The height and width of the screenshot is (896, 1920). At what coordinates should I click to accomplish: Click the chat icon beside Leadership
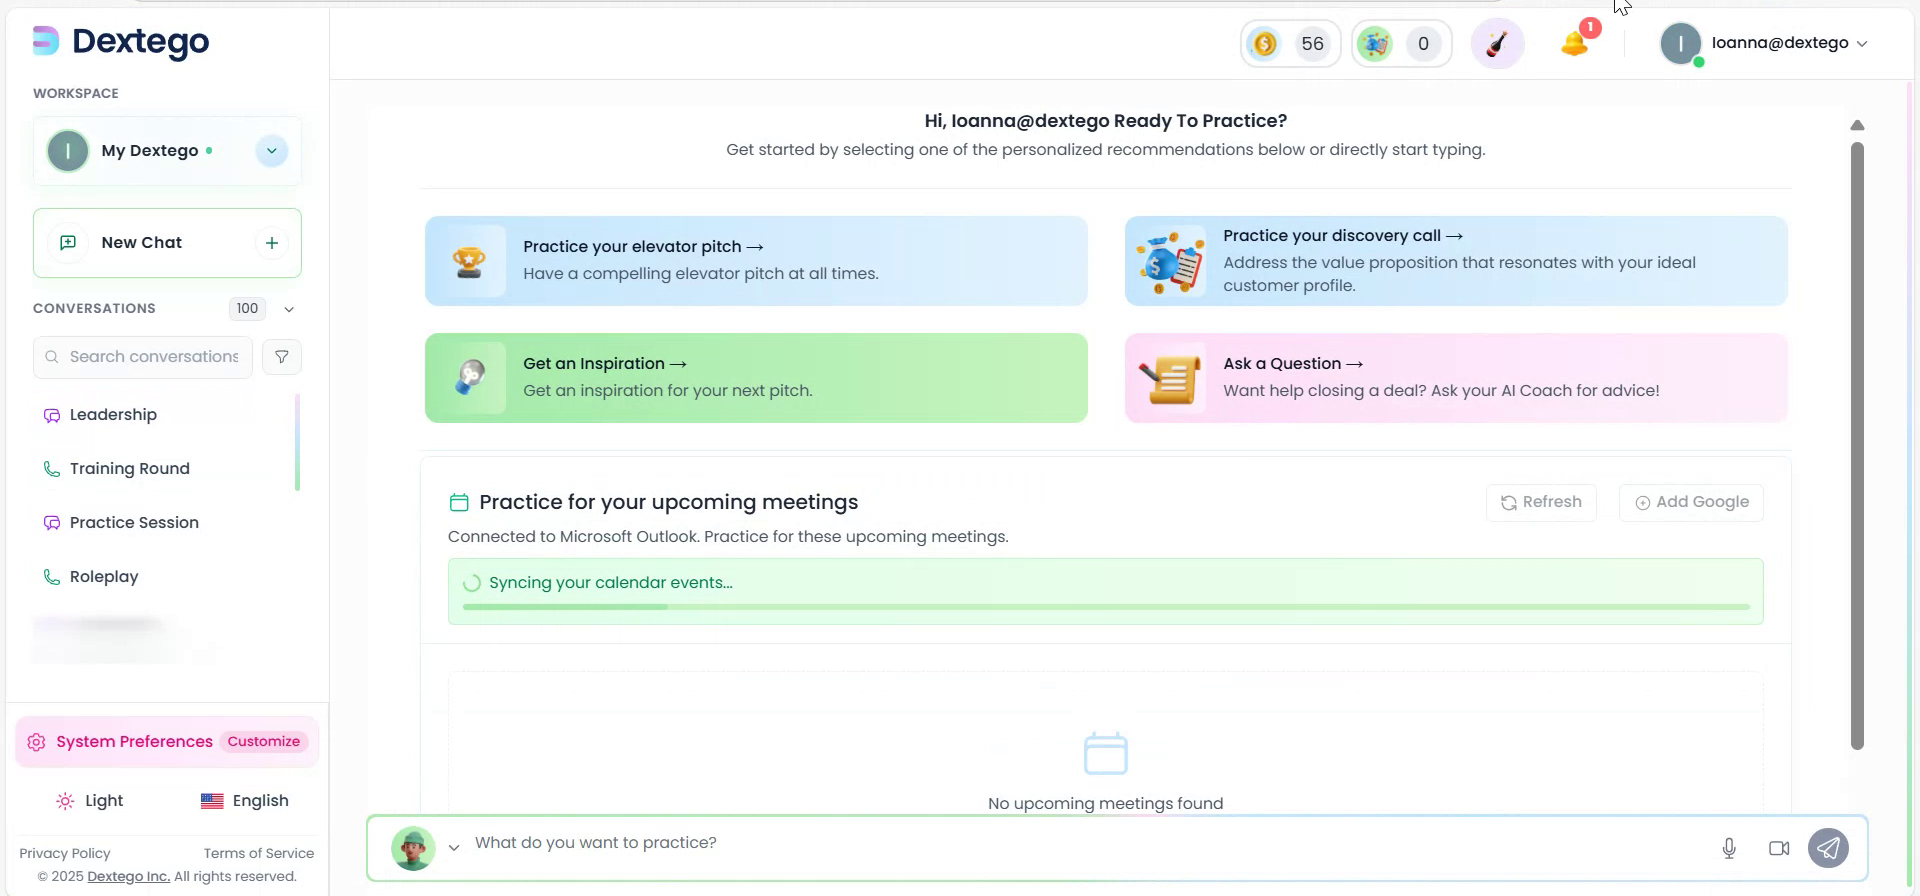point(52,415)
